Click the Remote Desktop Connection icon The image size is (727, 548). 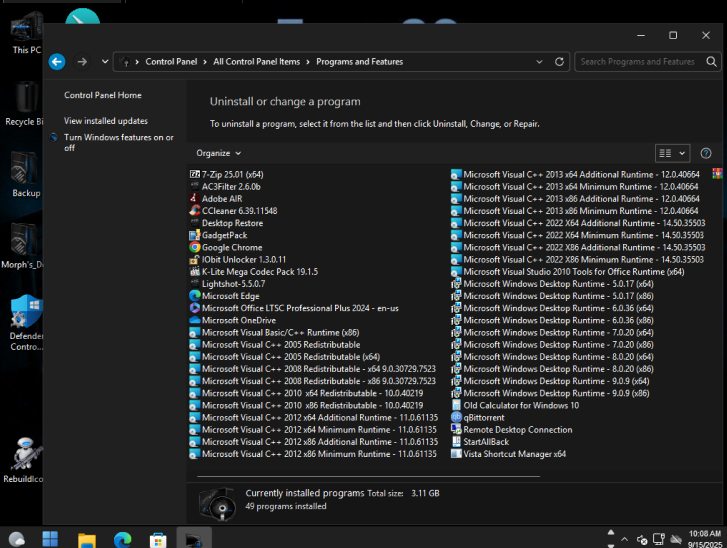tap(456, 429)
